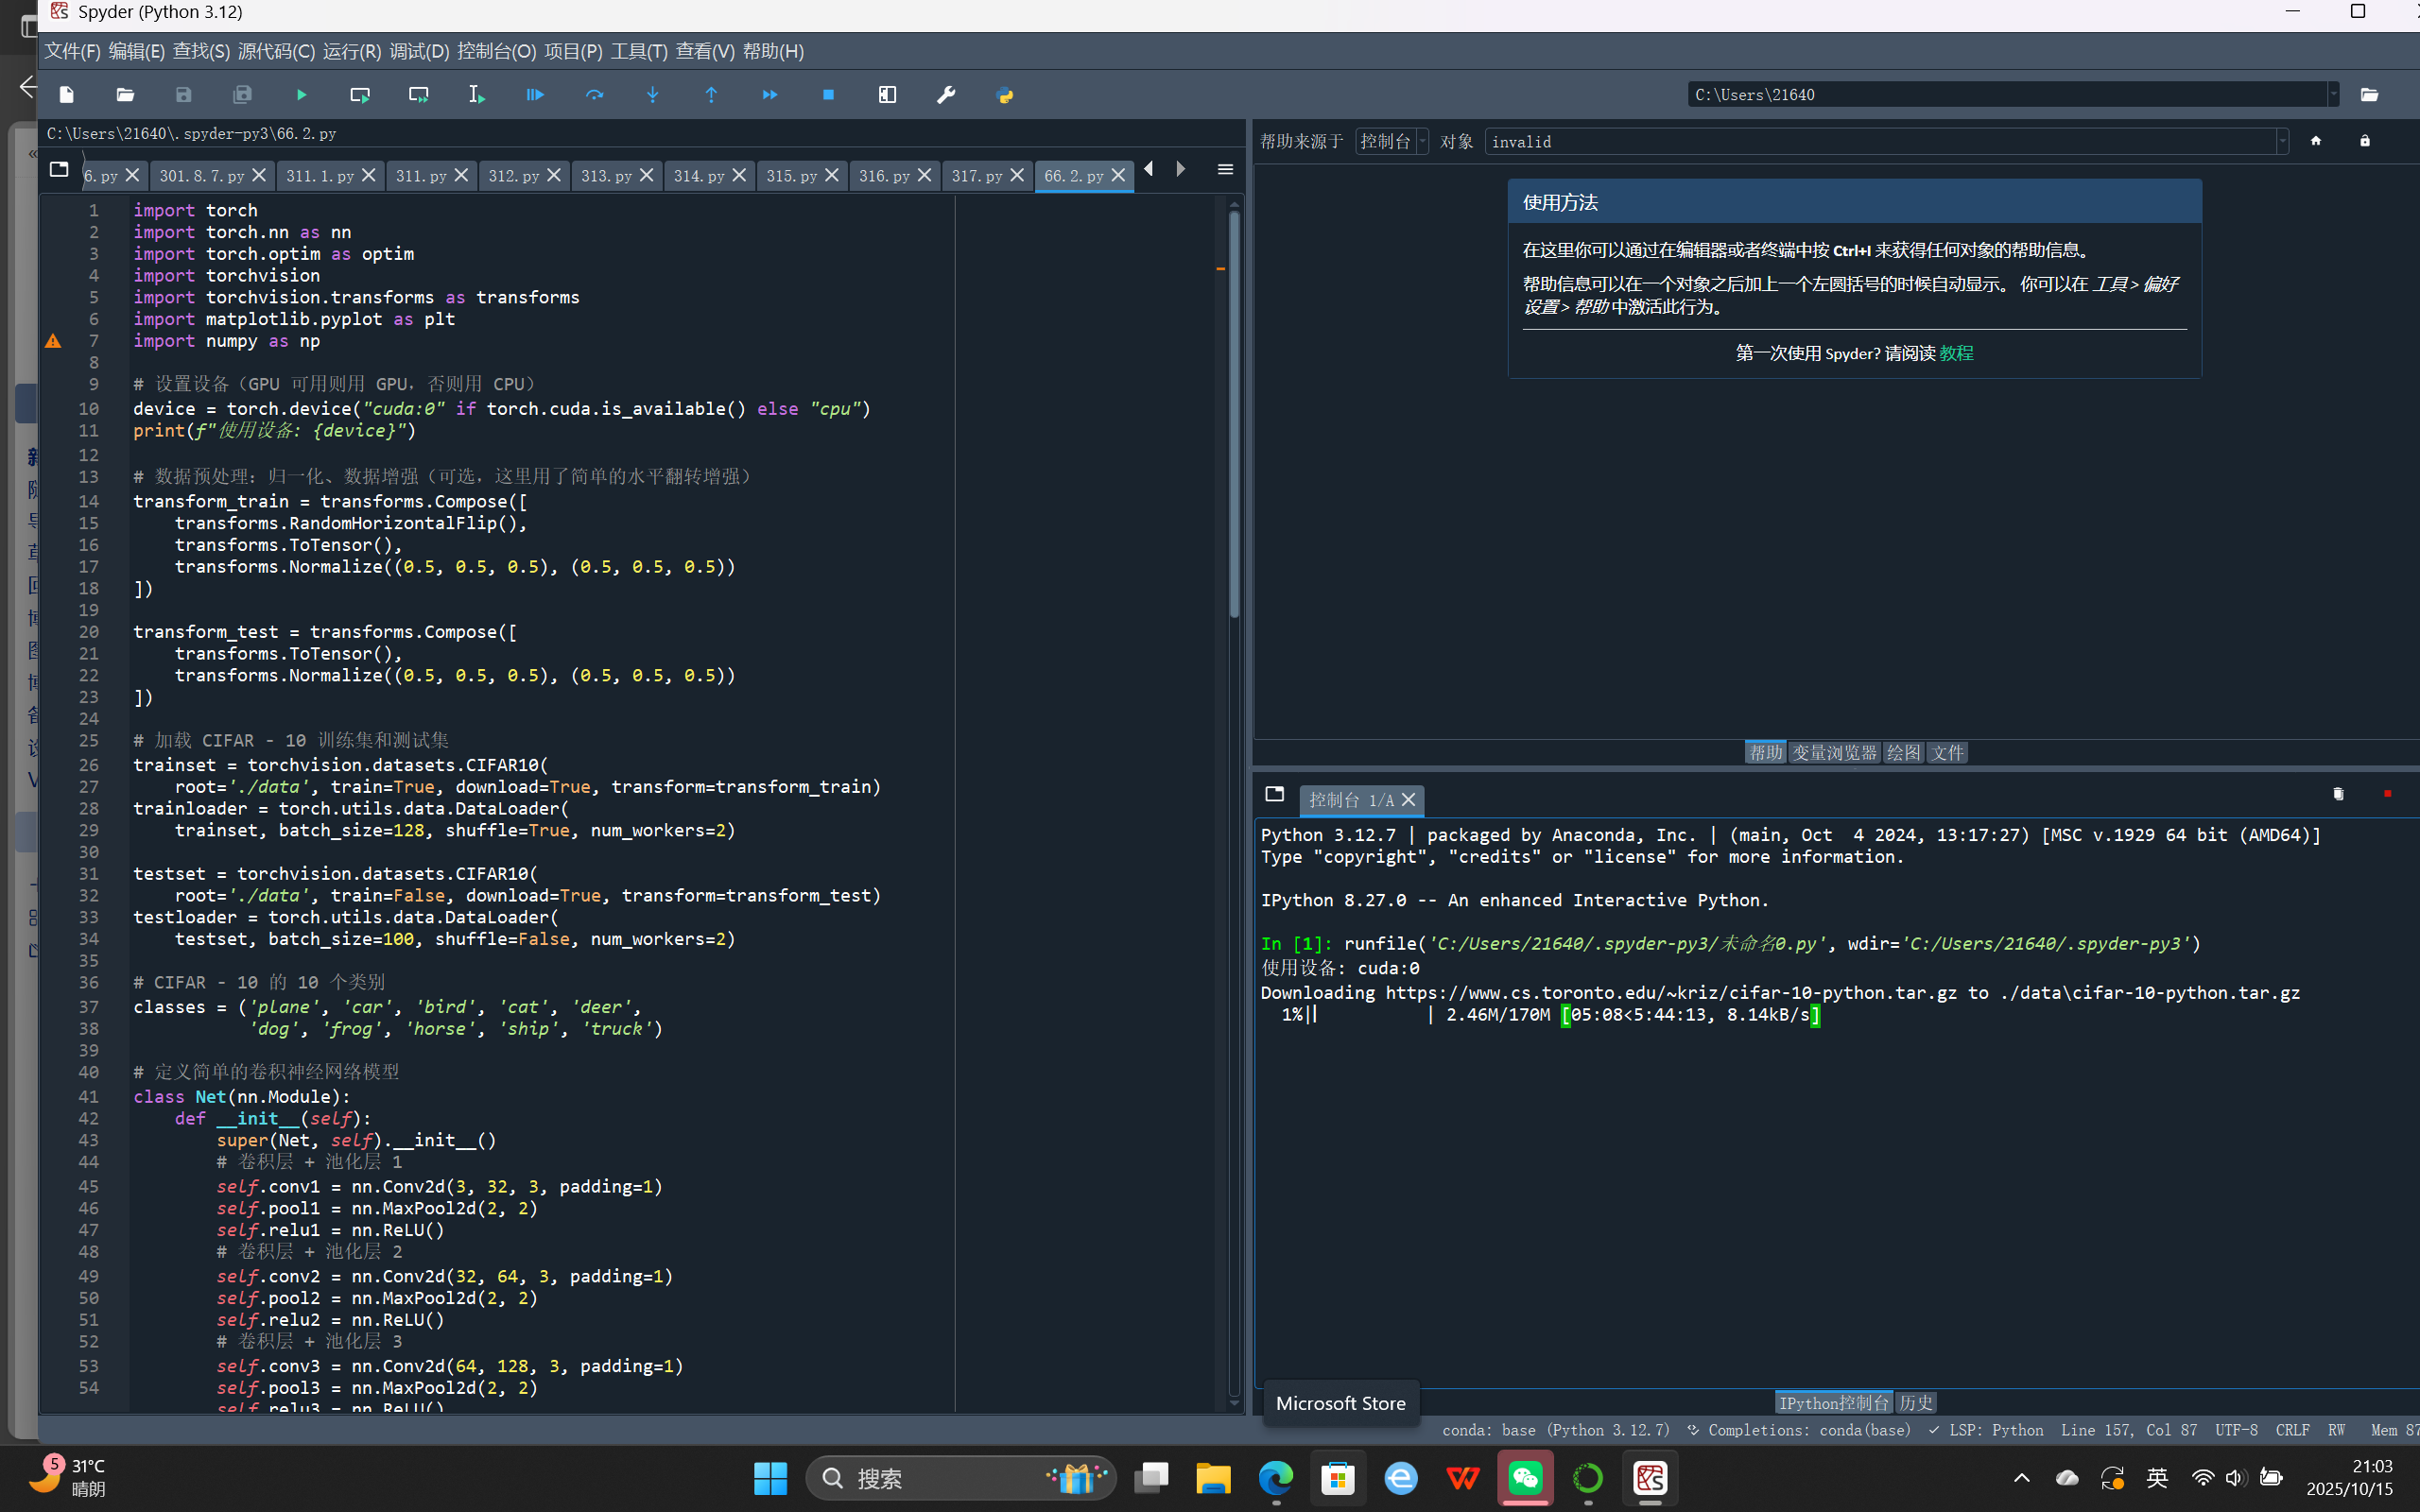The image size is (2420, 1512).
Task: Maximize the current pane icon
Action: (x=887, y=95)
